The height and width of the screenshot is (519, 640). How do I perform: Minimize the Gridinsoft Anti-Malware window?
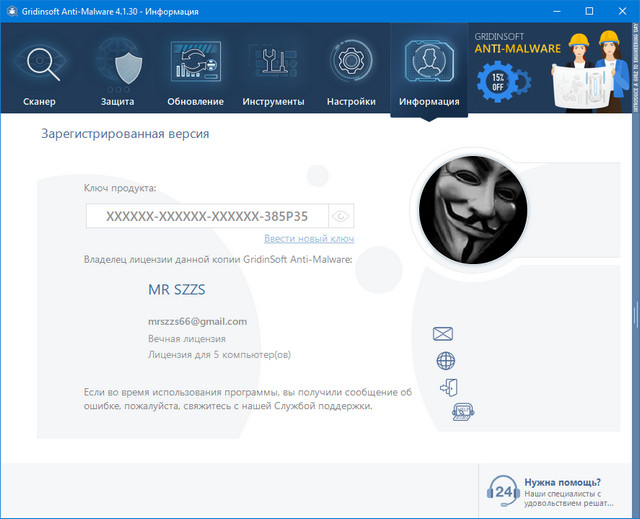(525, 11)
